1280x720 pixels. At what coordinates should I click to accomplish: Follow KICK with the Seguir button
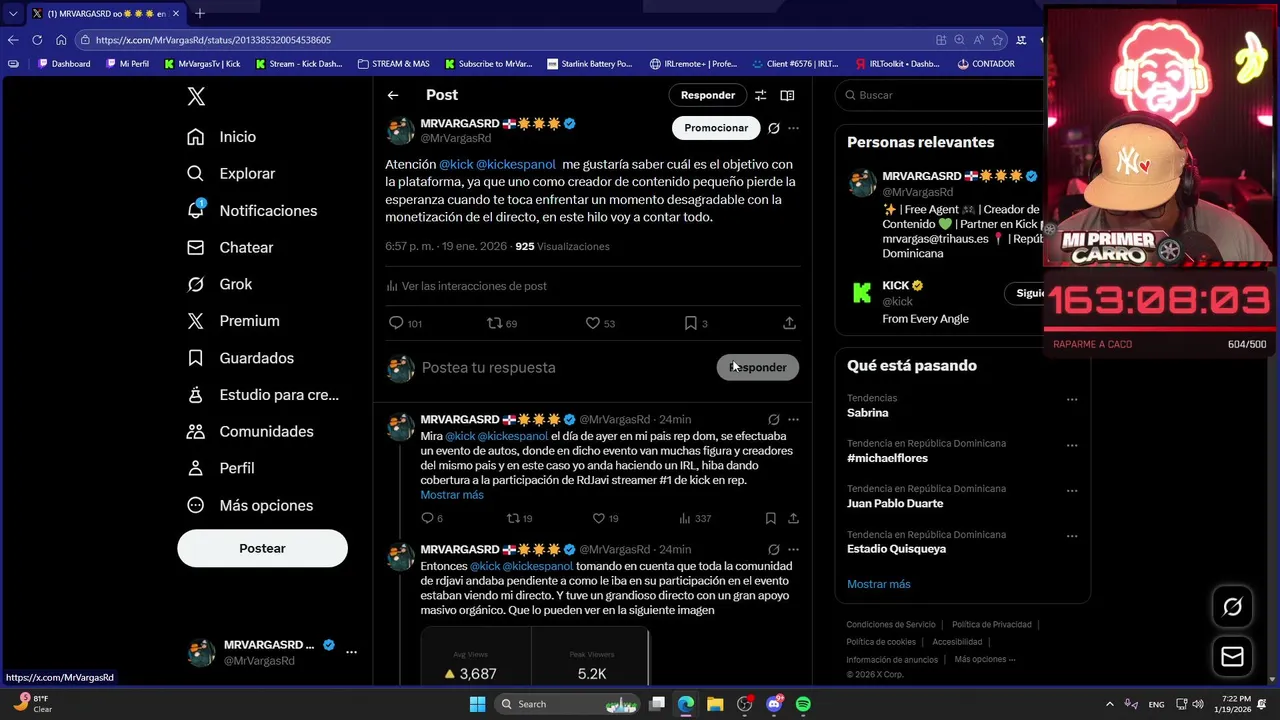tap(1025, 293)
